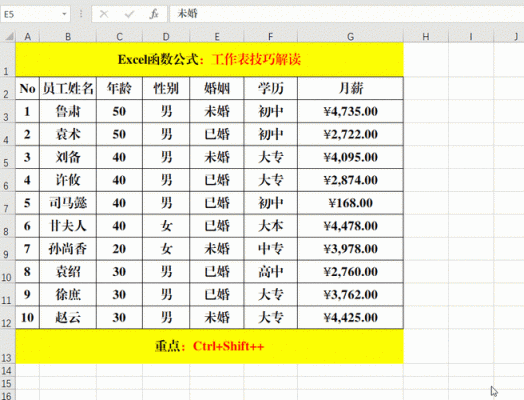Open the Insert Function fx icon
The height and width of the screenshot is (400, 524).
[x=154, y=14]
